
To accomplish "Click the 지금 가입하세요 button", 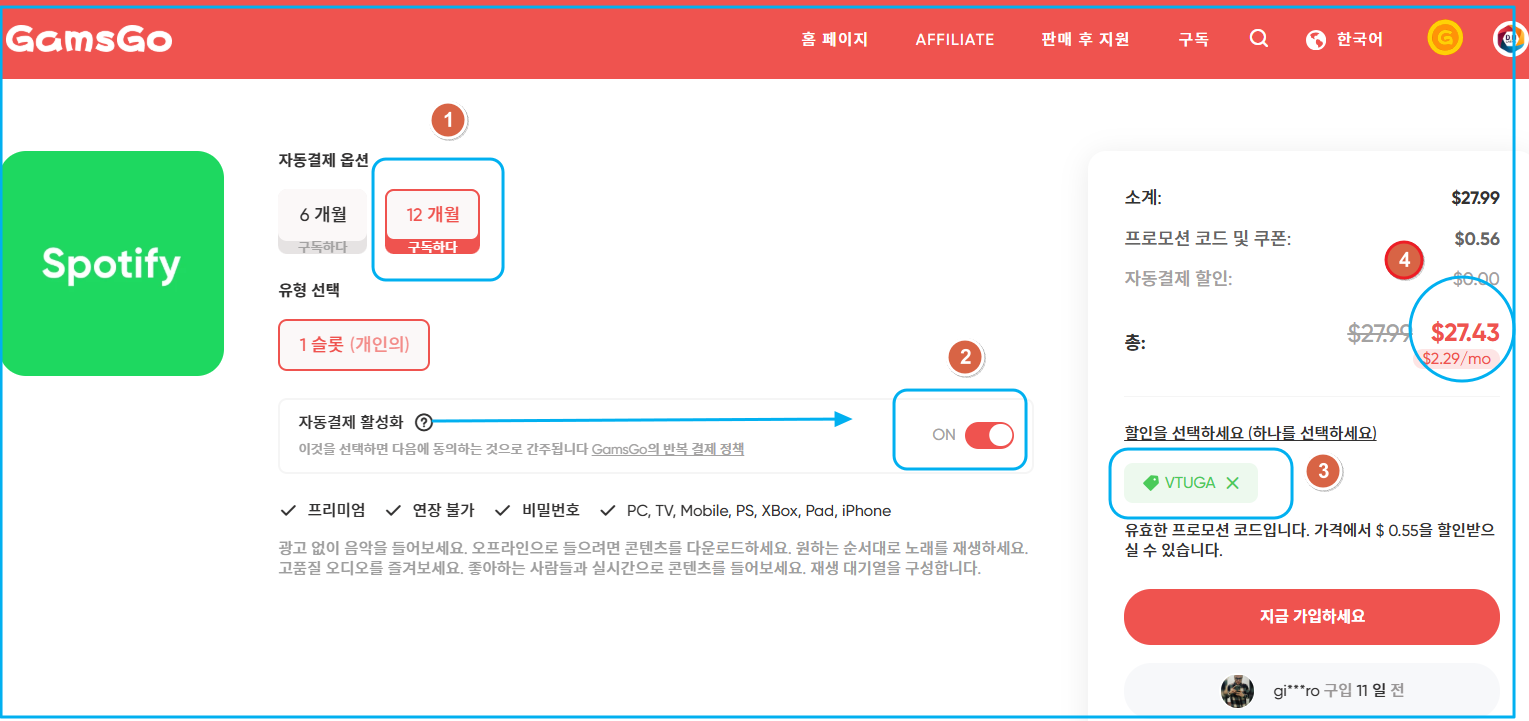I will coord(1312,616).
